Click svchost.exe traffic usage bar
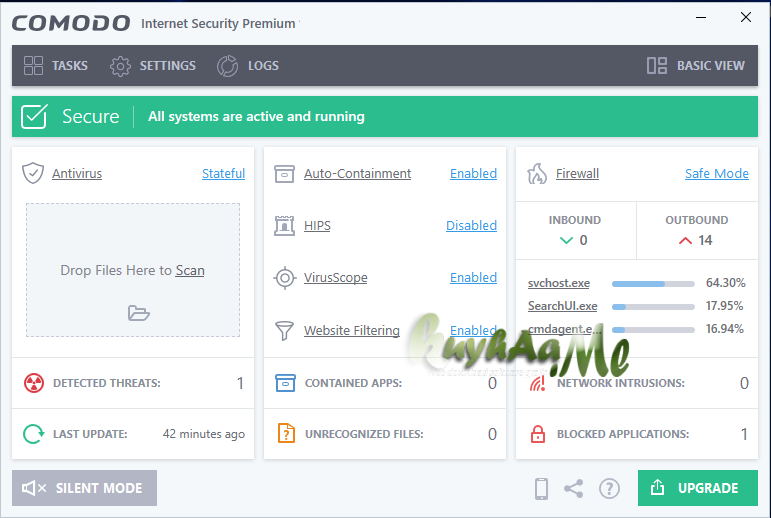 point(653,284)
